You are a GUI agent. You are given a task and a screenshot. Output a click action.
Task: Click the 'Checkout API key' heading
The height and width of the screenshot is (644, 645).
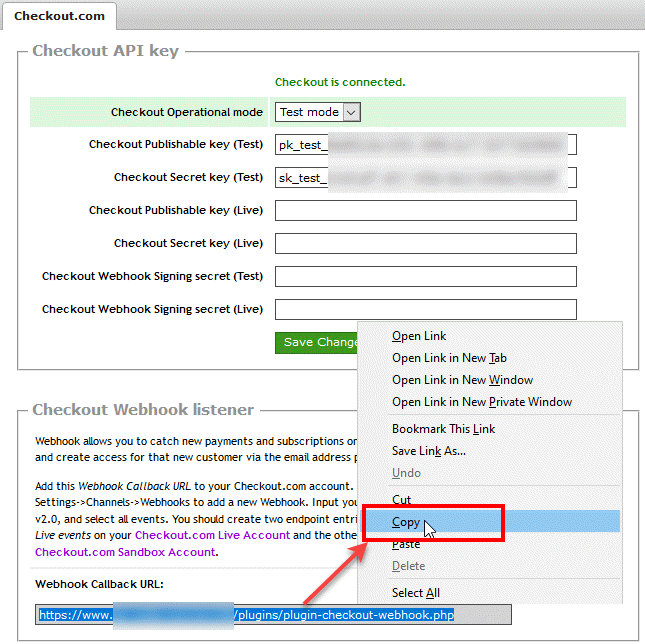pos(106,51)
